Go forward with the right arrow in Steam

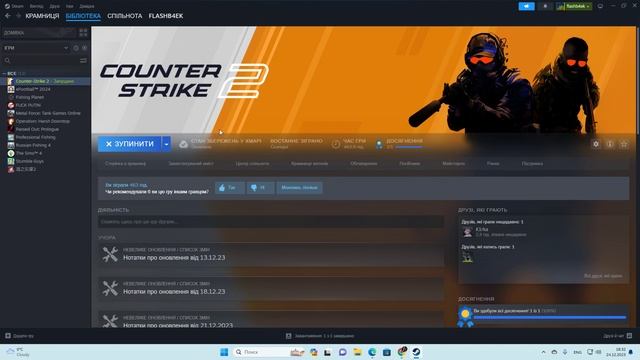coord(18,16)
